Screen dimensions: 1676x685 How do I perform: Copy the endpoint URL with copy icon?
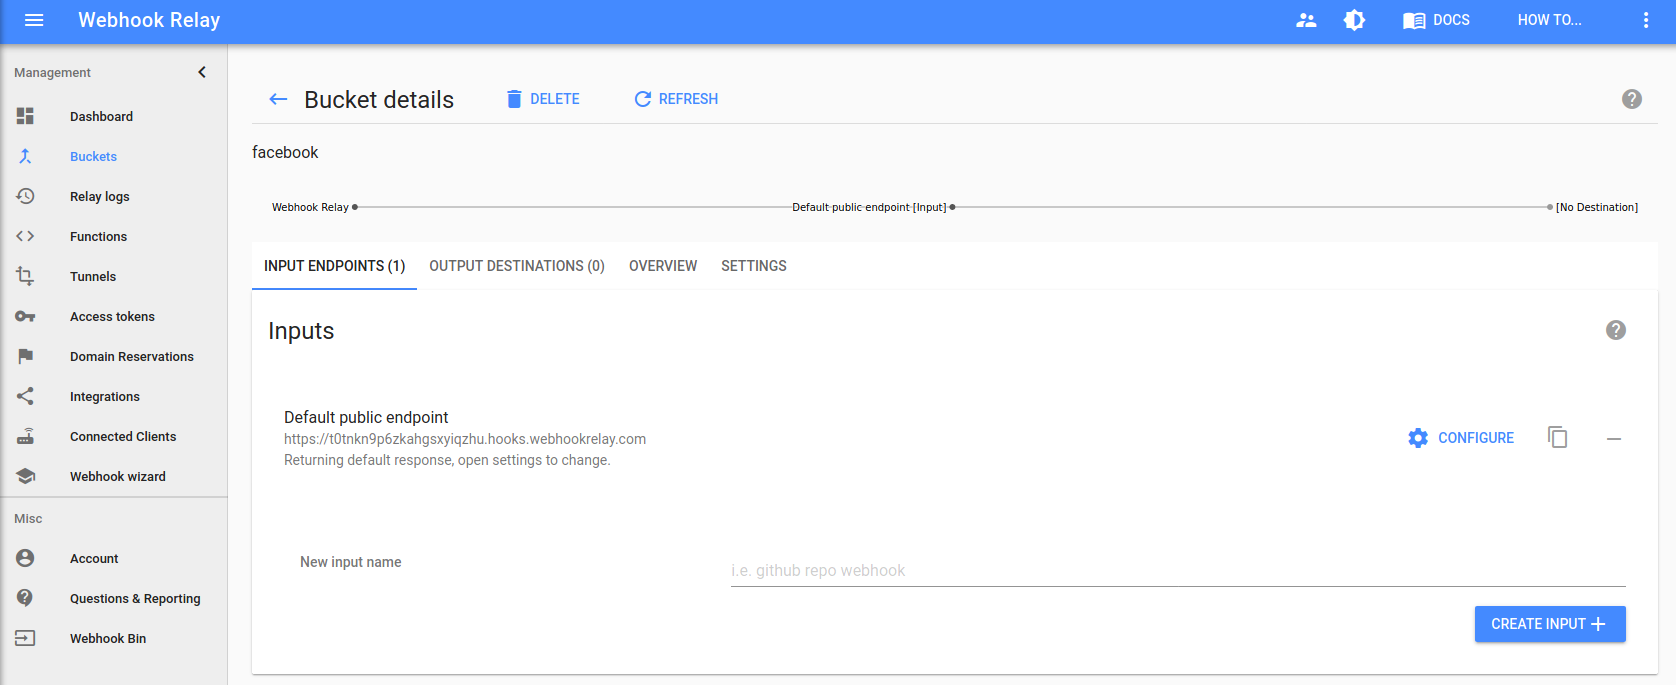coord(1558,437)
